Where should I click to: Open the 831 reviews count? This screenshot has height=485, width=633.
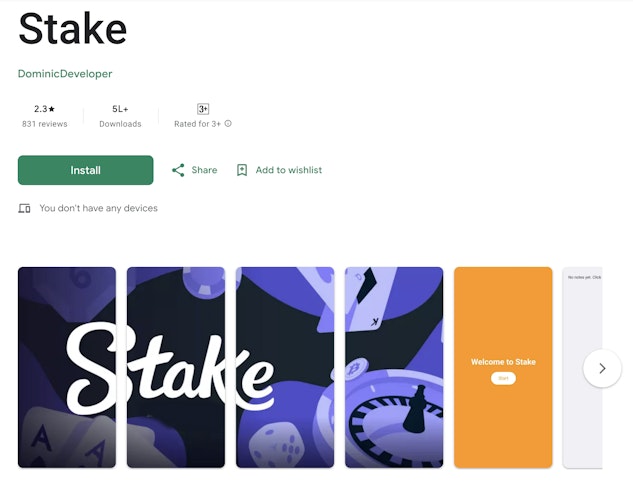(44, 124)
